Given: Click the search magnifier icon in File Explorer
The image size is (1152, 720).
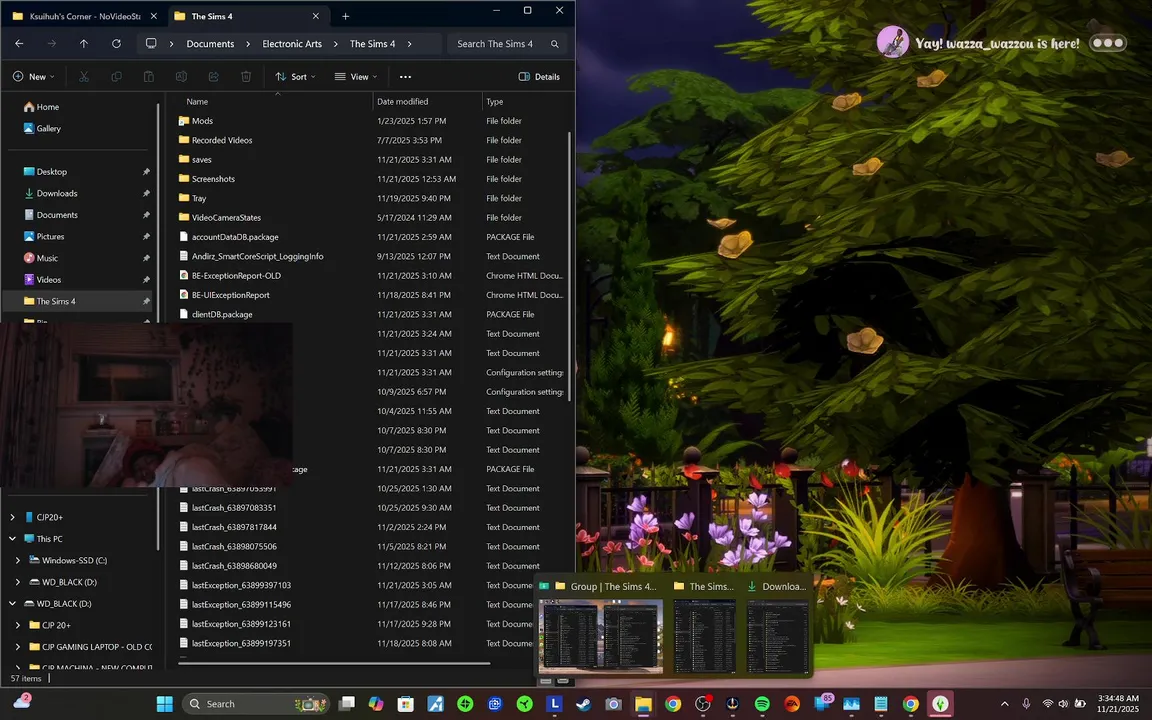Looking at the screenshot, I should coord(555,44).
